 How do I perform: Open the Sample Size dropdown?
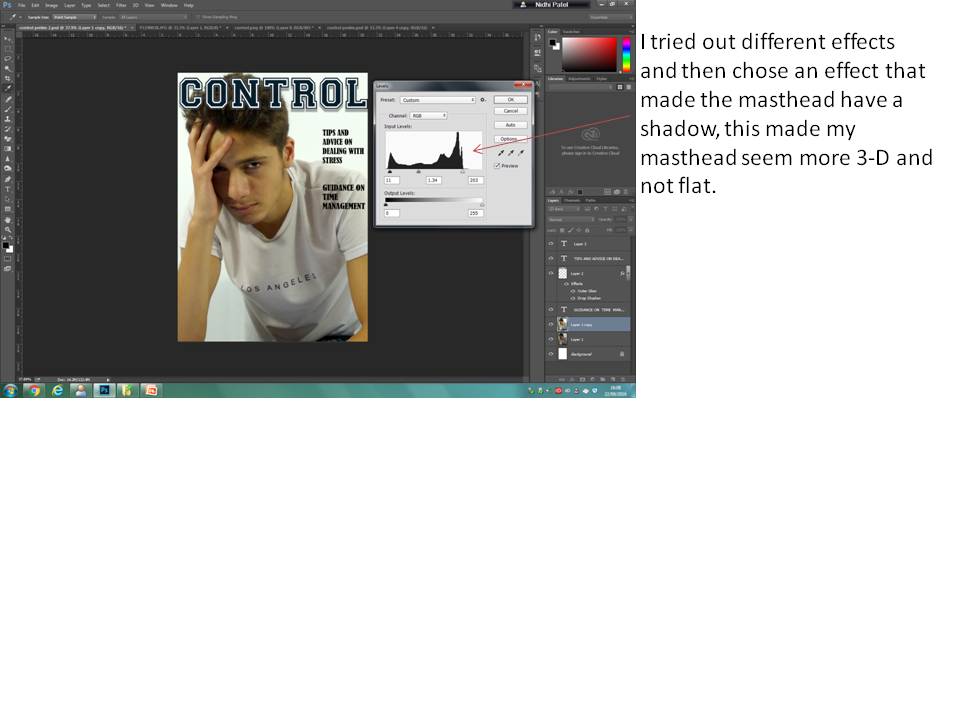point(74,17)
